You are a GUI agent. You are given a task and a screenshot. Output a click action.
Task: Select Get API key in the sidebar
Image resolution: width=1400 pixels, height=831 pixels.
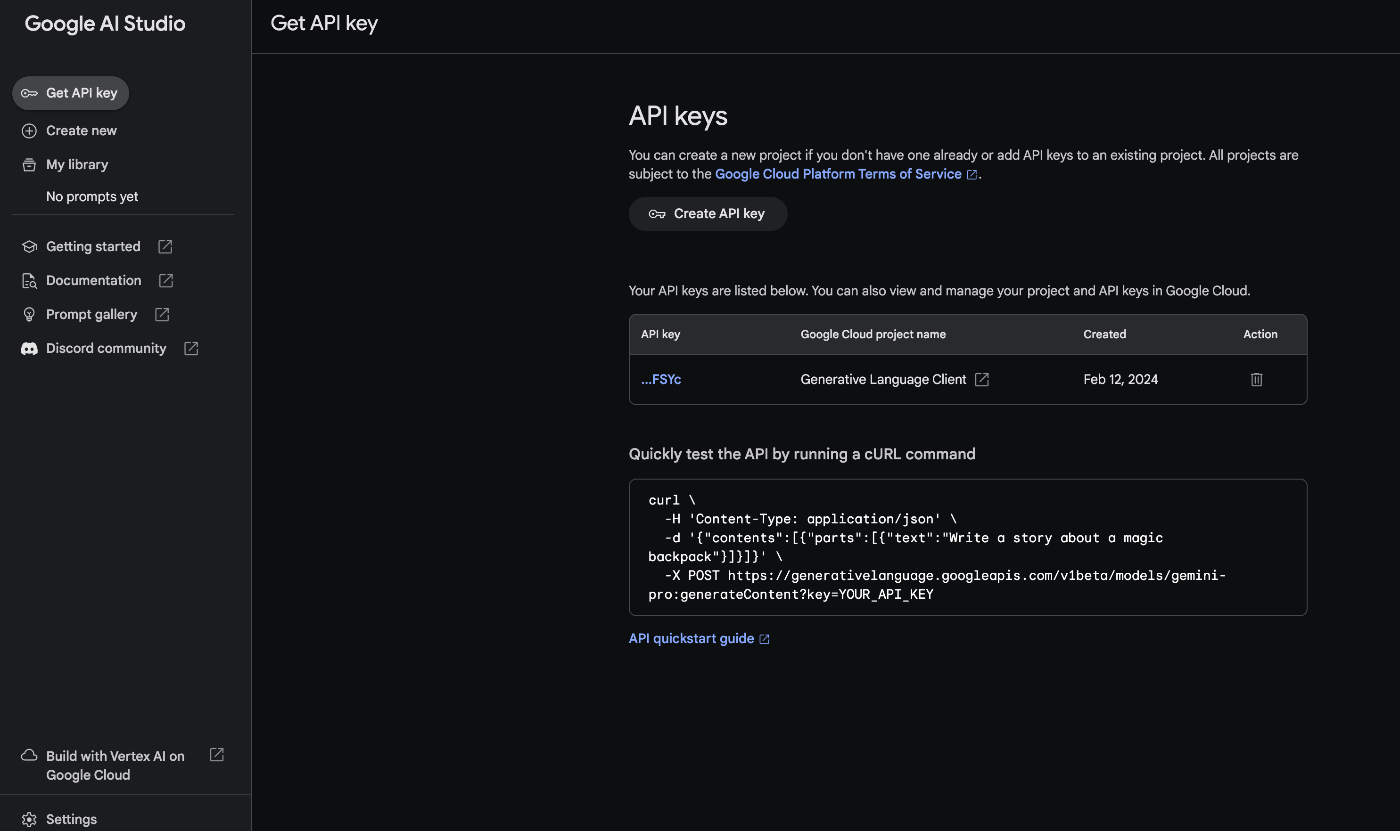tap(71, 93)
